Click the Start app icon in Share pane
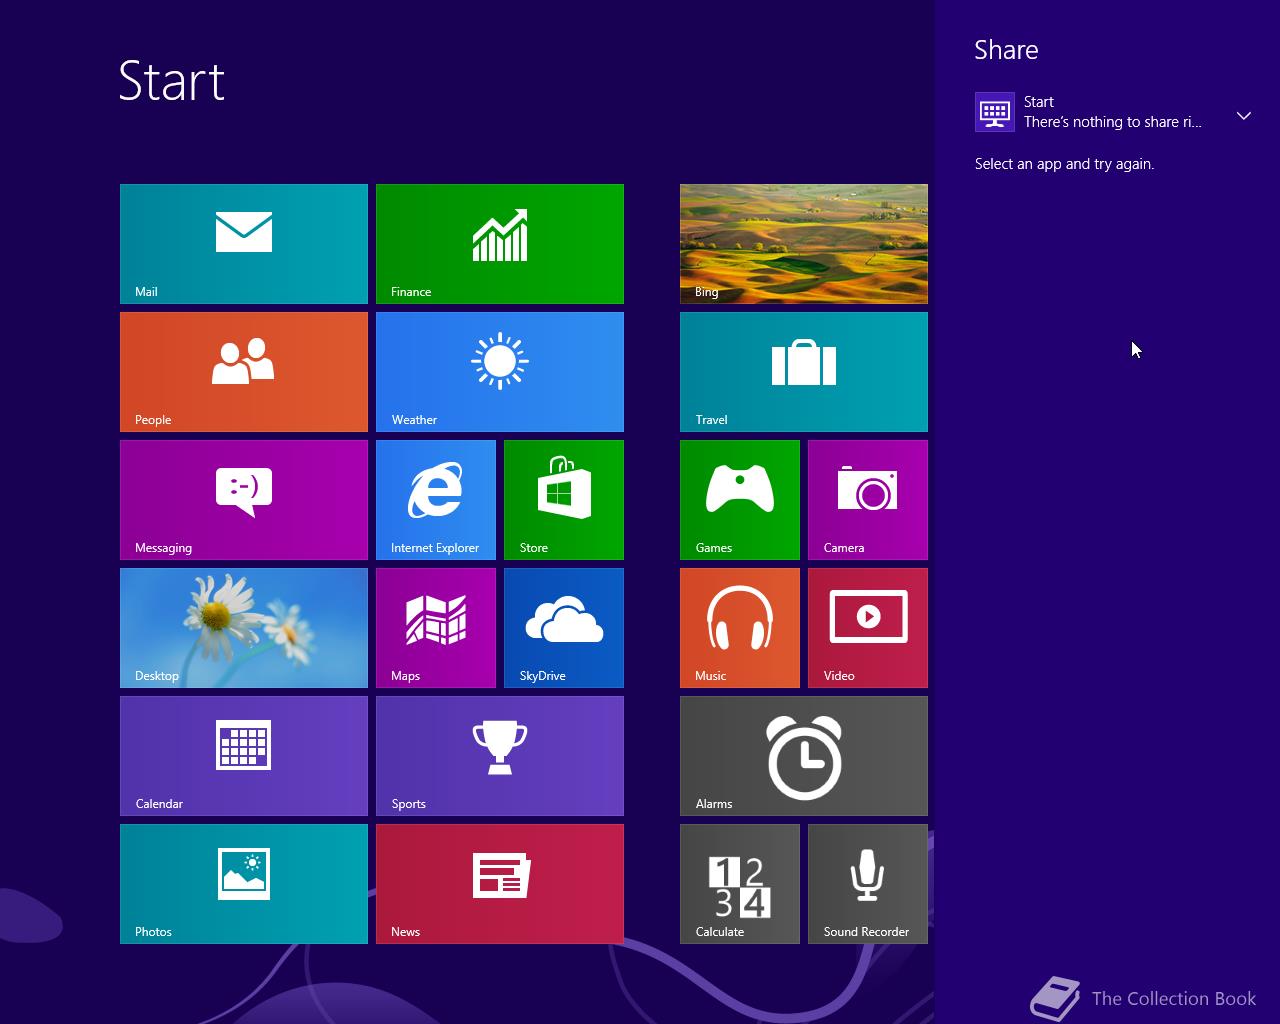Image resolution: width=1280 pixels, height=1024 pixels. 995,112
